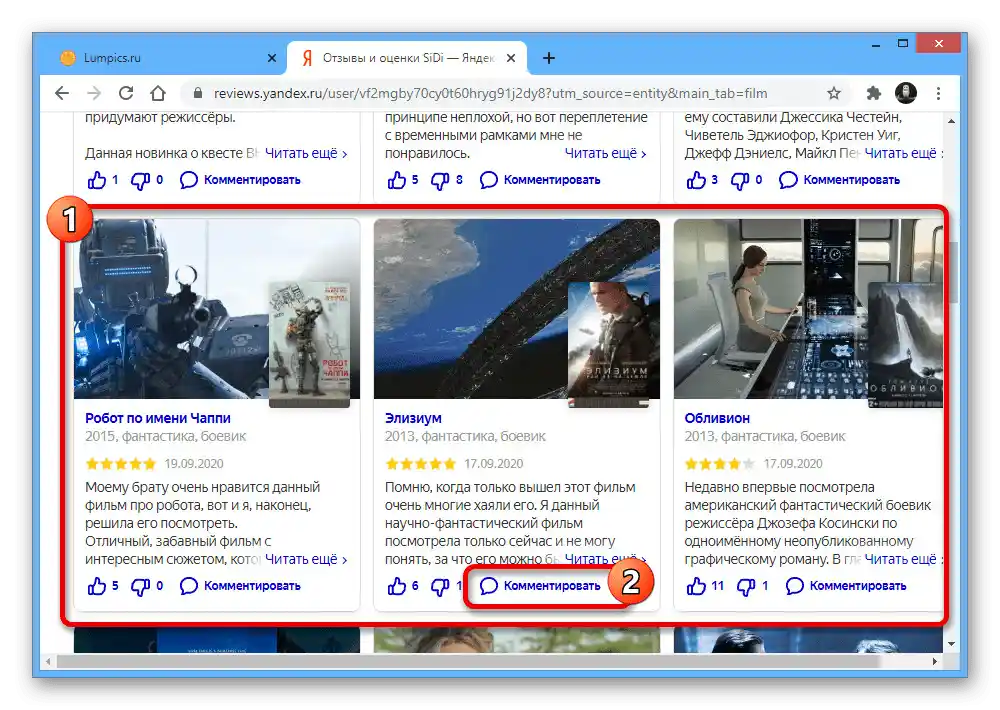
Task: Open the Чаппи movie poster thumbnail
Action: click(x=309, y=344)
